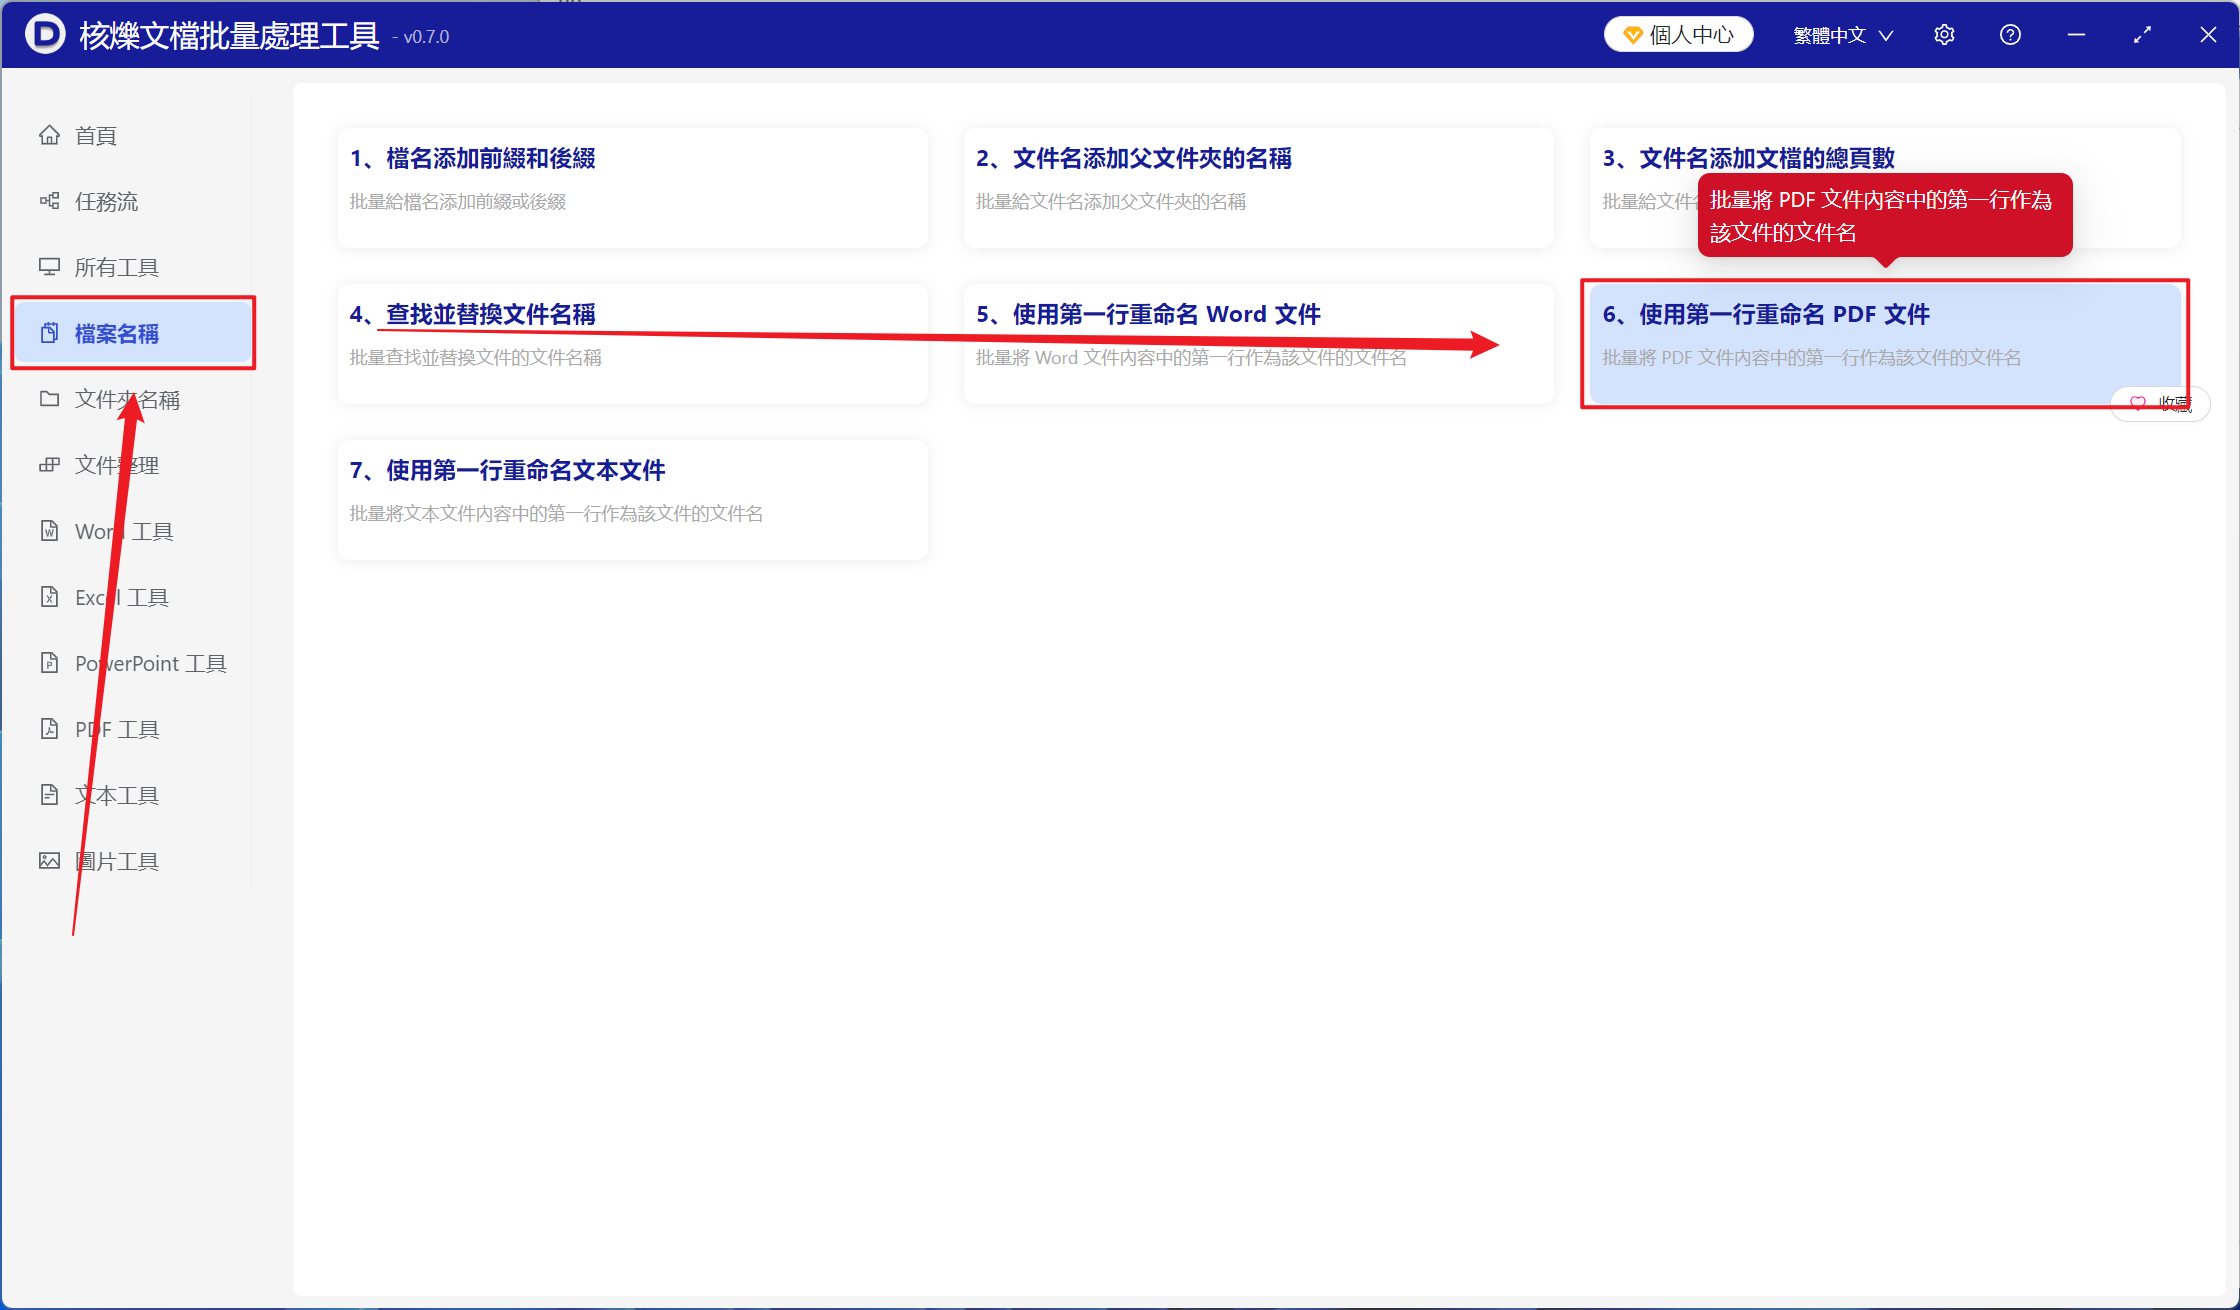This screenshot has height=1310, width=2240.
Task: Click the app logo icon in title bar
Action: tap(44, 35)
